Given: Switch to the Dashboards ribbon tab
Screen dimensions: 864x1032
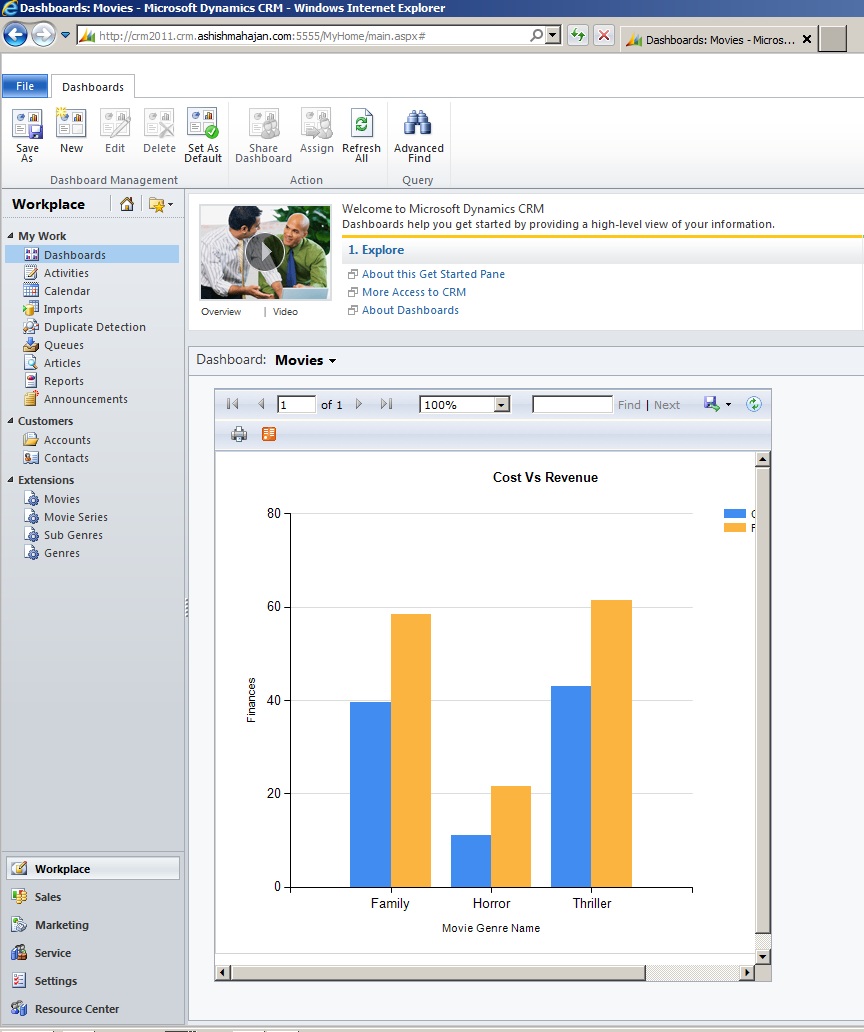Looking at the screenshot, I should (92, 87).
